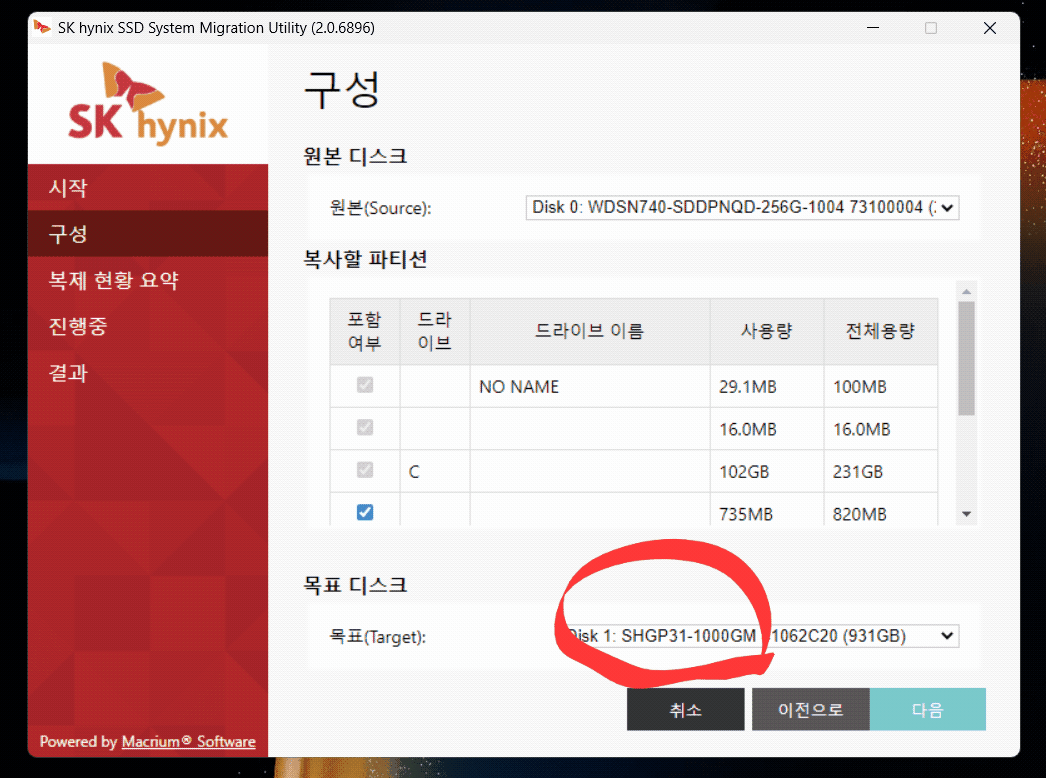The height and width of the screenshot is (778, 1046).
Task: Open the 원본(Source) disk dropdown
Action: (742, 208)
